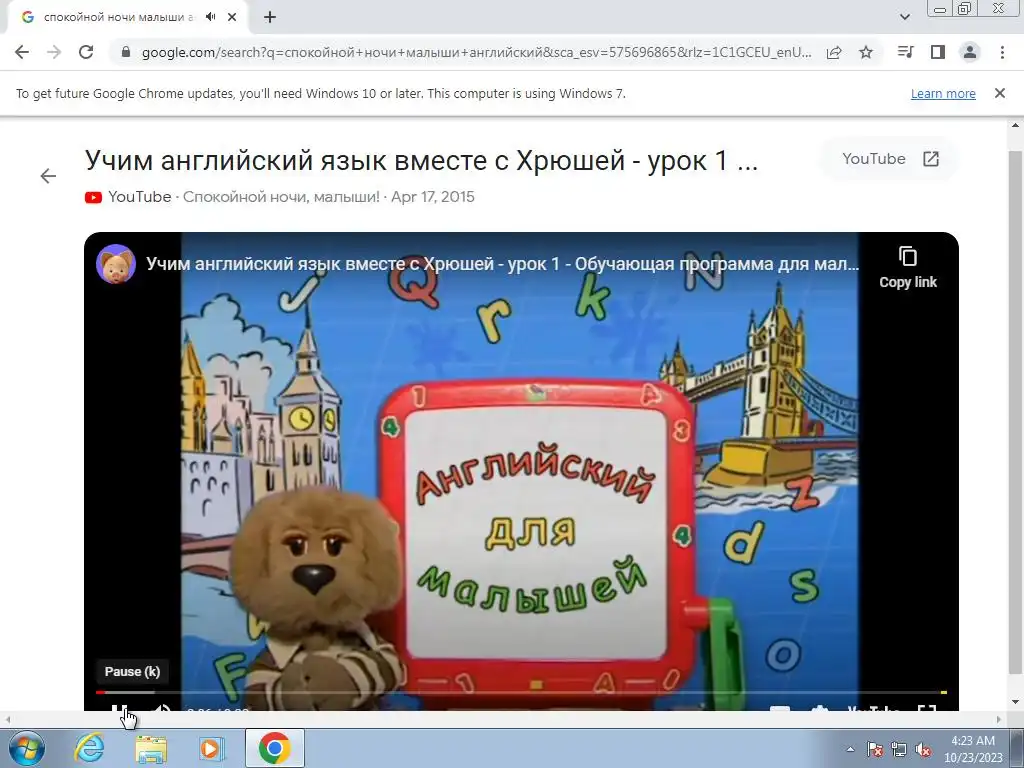1024x768 pixels.
Task: Click the horizontal scrollbar right arrow
Action: pos(999,720)
